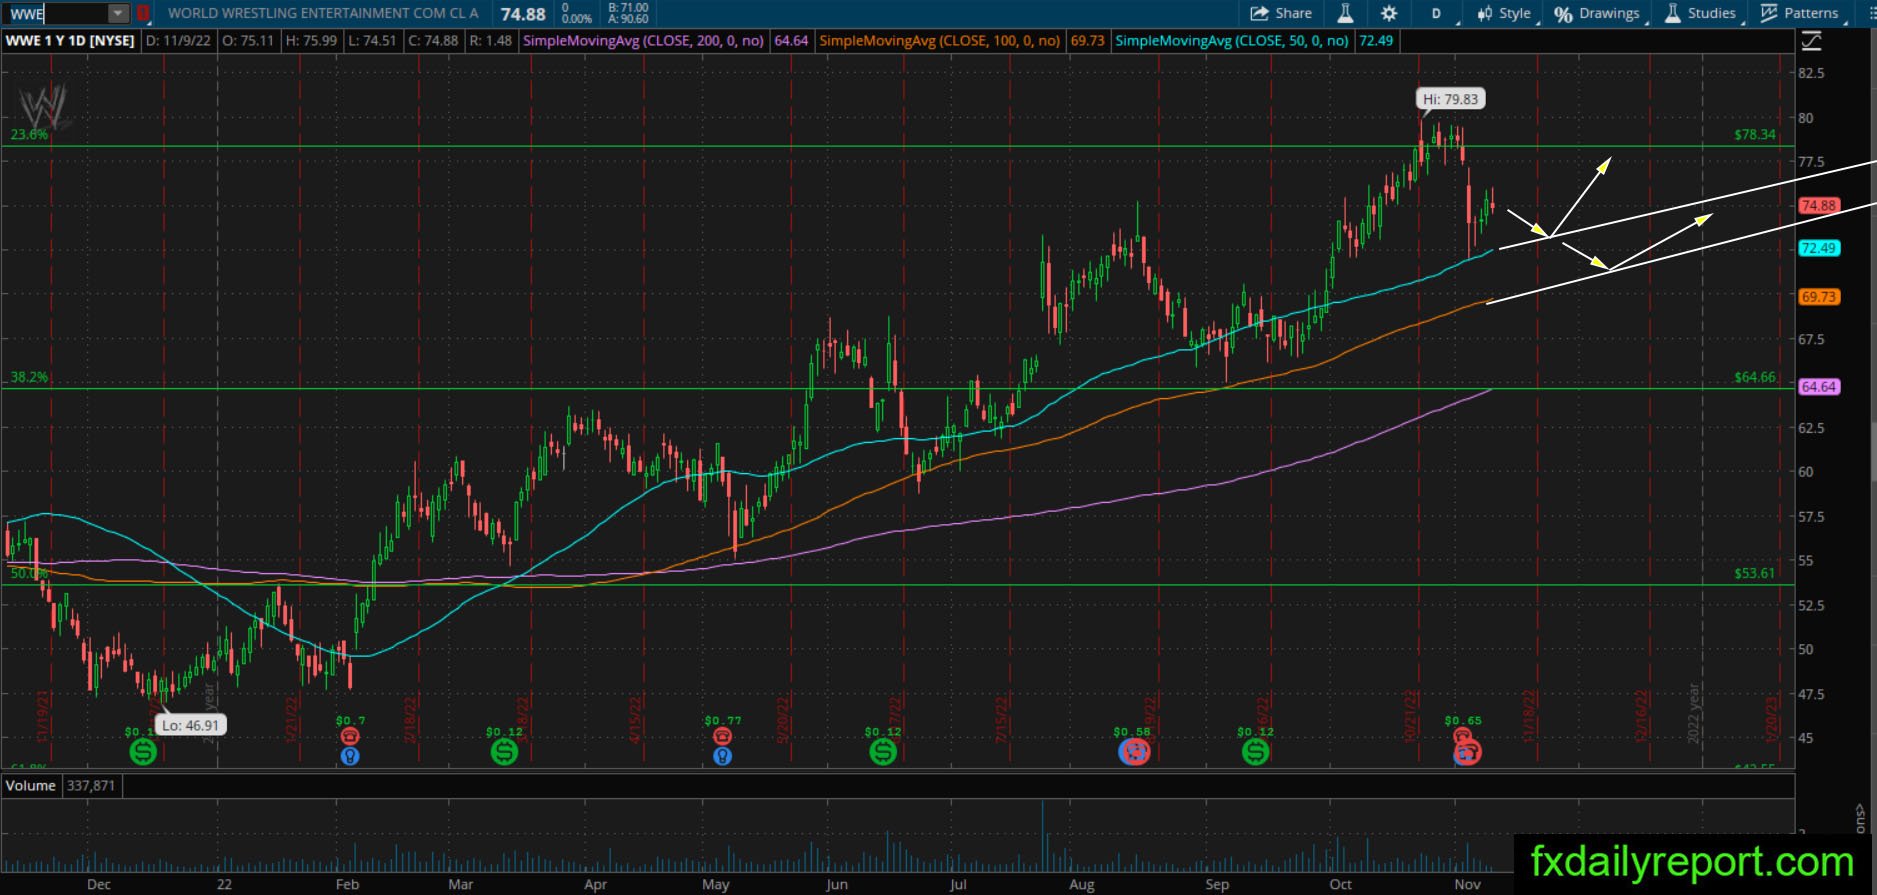Expand the WWE symbol dropdown arrow
Viewport: 1877px width, 895px height.
point(118,14)
